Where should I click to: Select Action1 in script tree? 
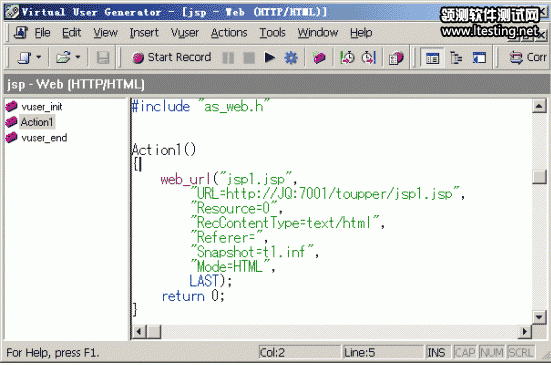(37, 122)
